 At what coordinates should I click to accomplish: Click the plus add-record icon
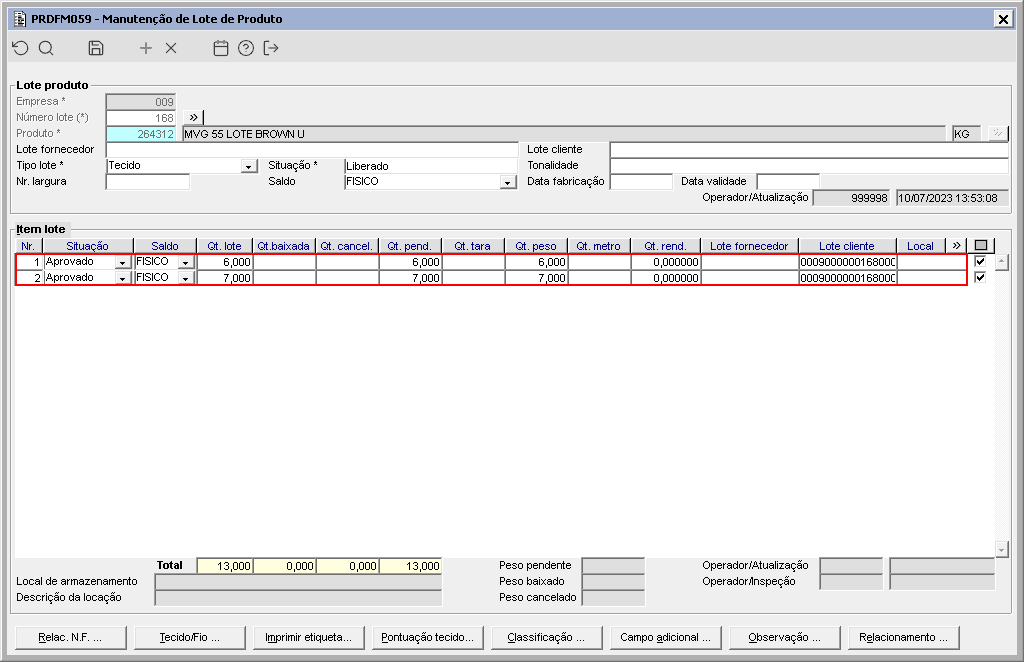(x=146, y=48)
